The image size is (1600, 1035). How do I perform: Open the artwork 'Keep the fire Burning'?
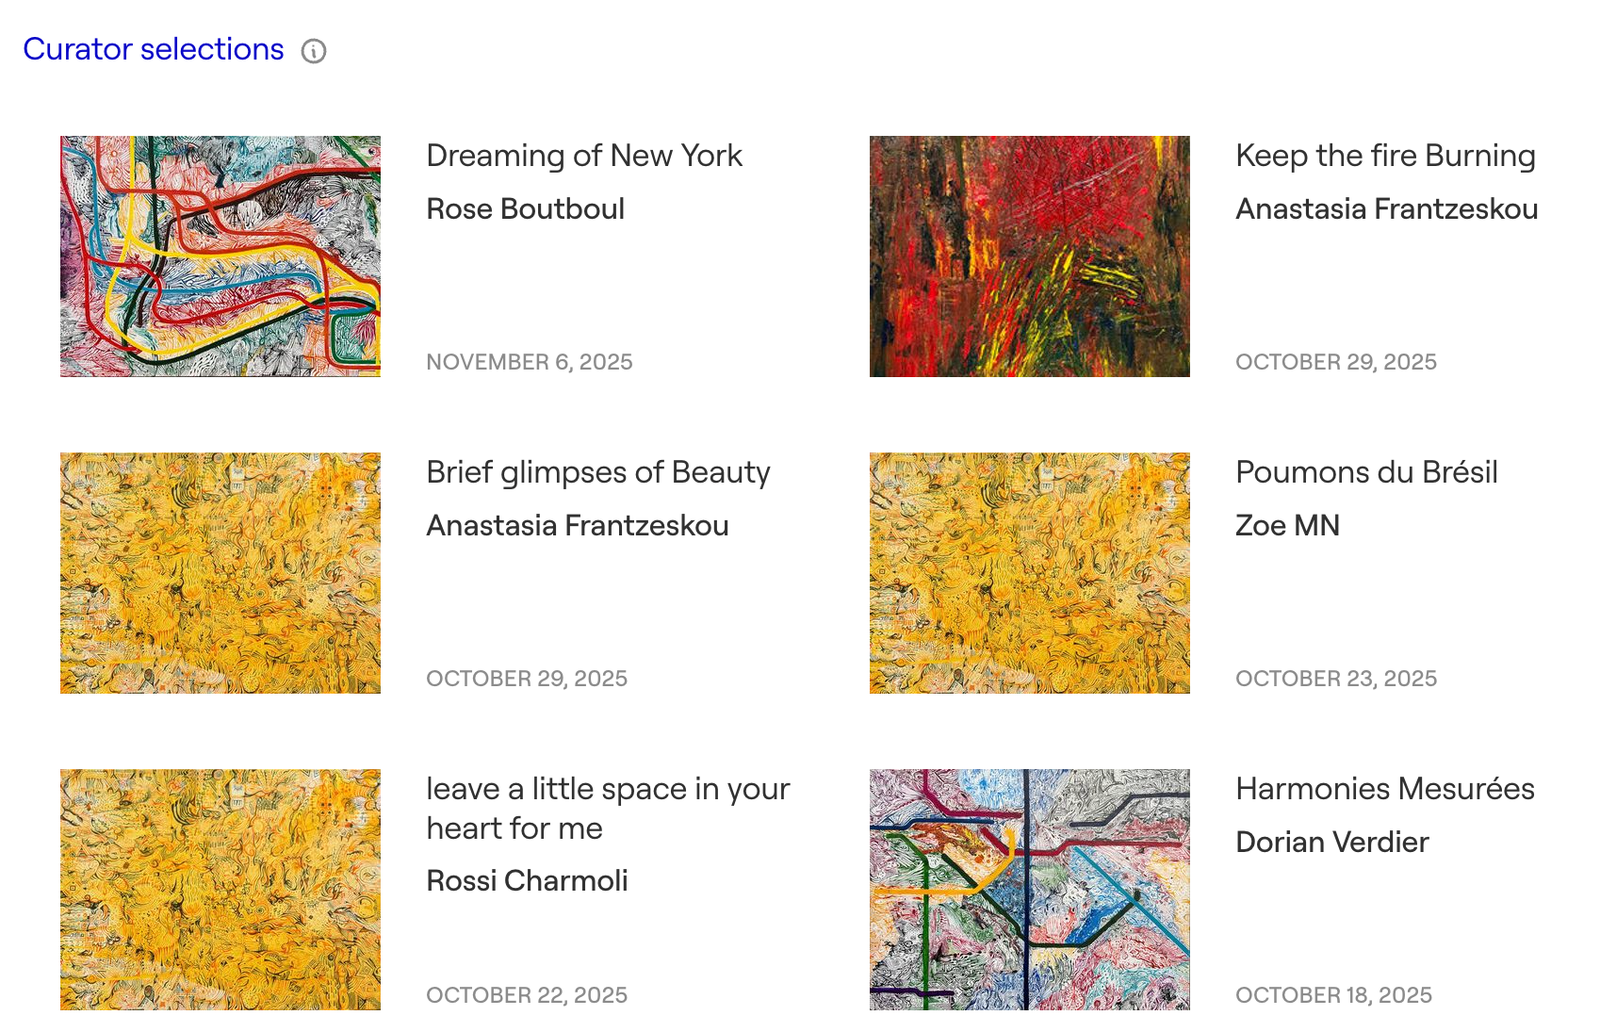[x=1385, y=156]
